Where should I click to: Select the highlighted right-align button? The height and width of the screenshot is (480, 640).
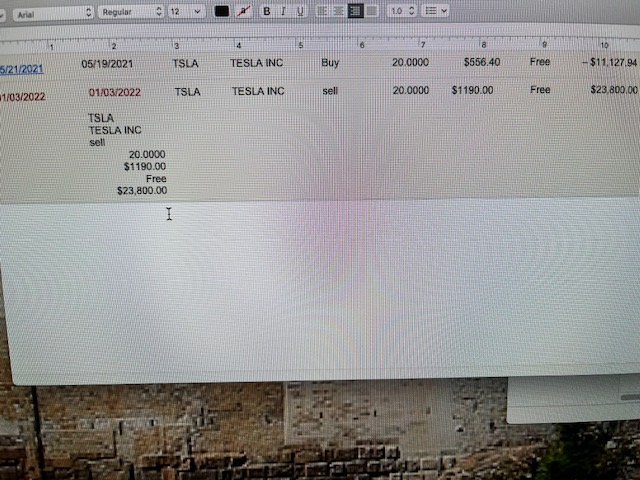[355, 11]
